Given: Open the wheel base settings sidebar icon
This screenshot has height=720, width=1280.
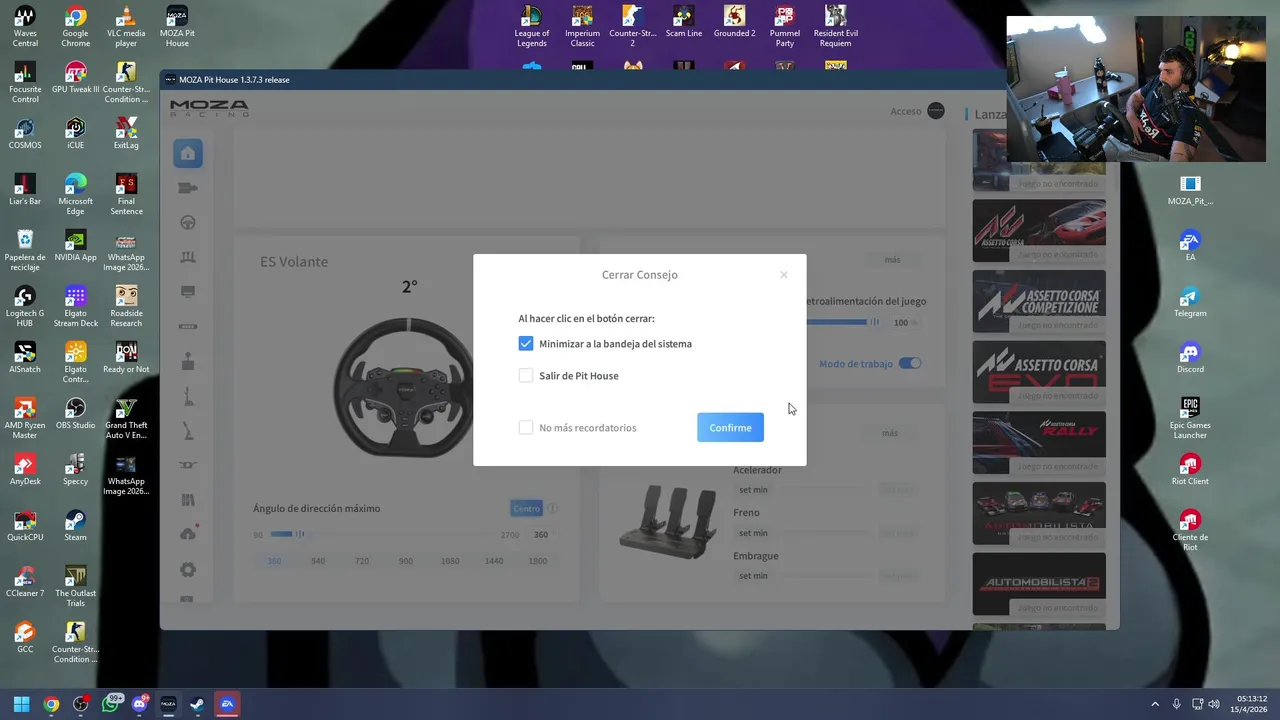Looking at the screenshot, I should [x=188, y=188].
